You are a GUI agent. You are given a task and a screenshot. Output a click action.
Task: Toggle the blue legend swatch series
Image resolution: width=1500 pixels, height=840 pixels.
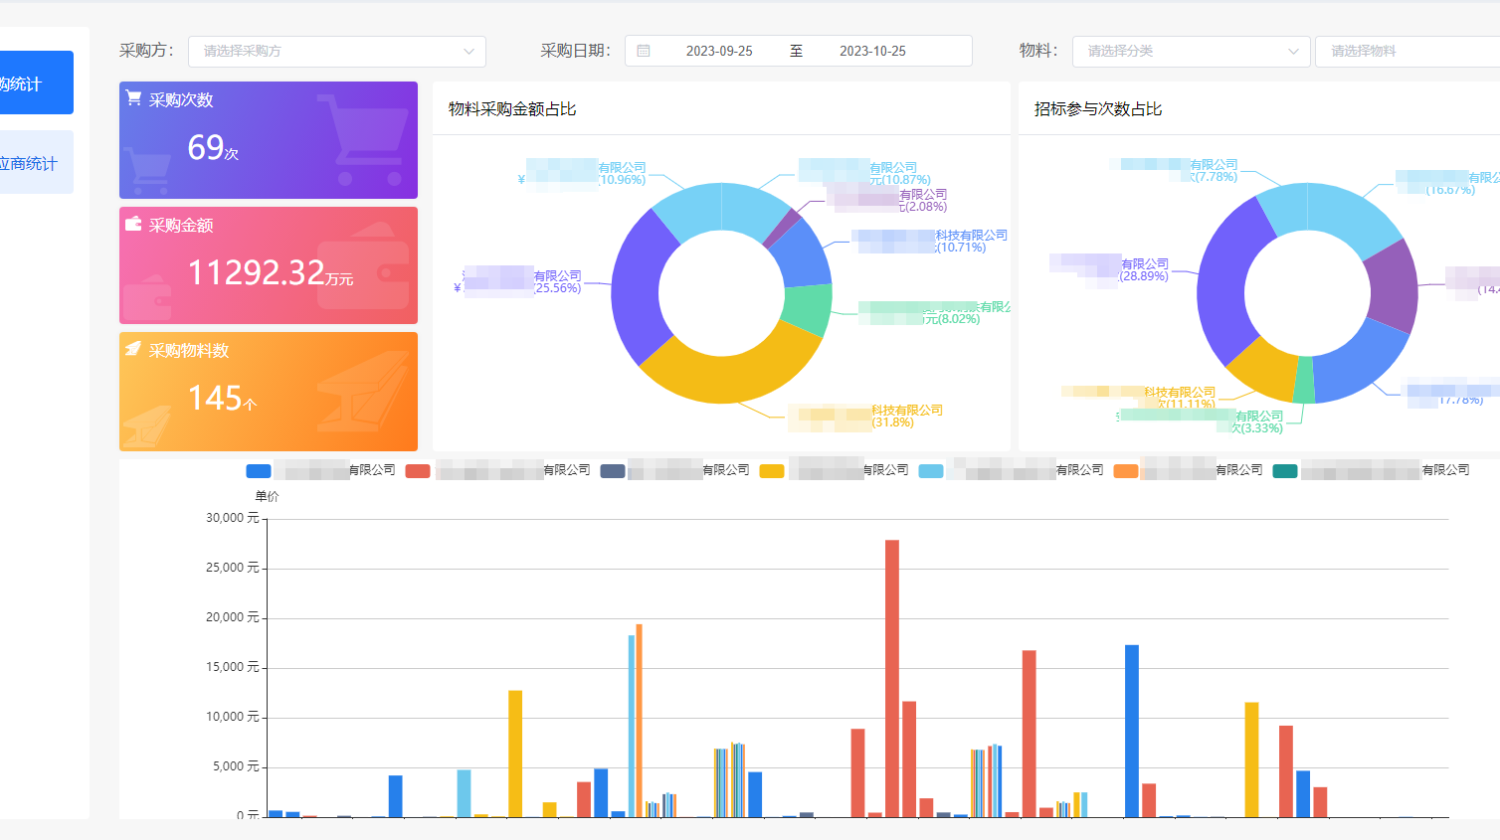point(258,471)
